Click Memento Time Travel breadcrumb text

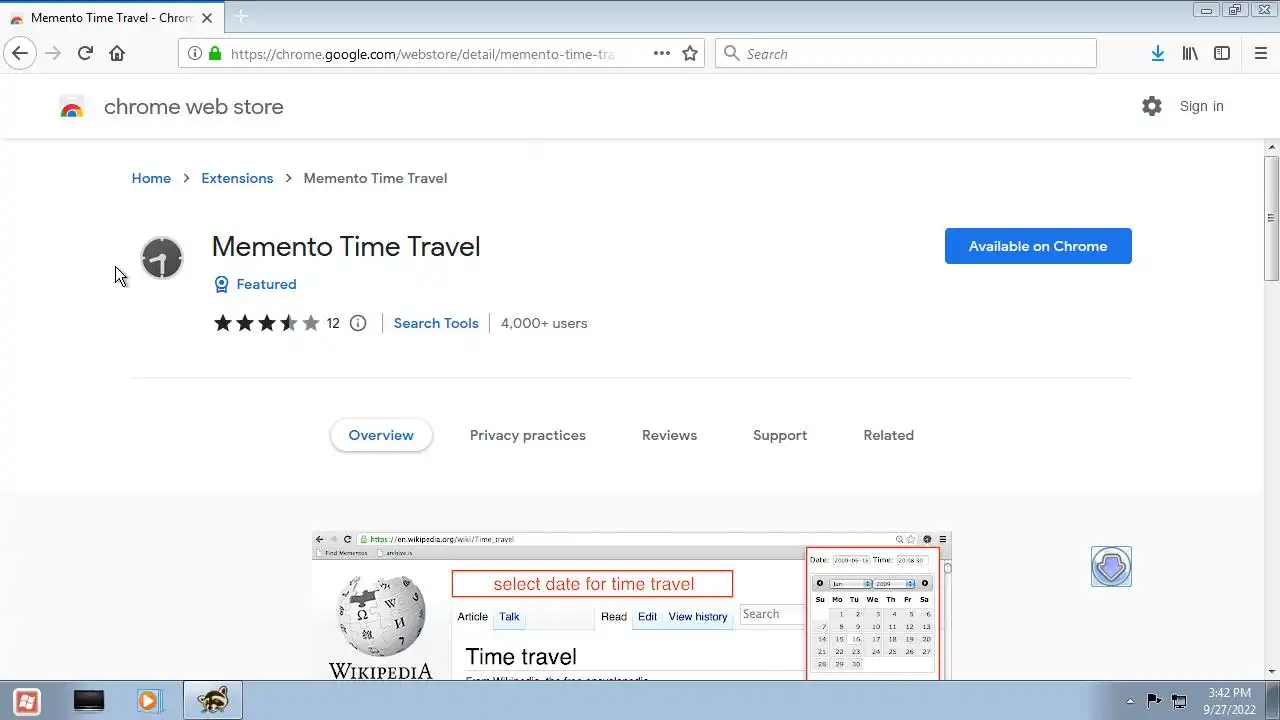click(x=375, y=178)
